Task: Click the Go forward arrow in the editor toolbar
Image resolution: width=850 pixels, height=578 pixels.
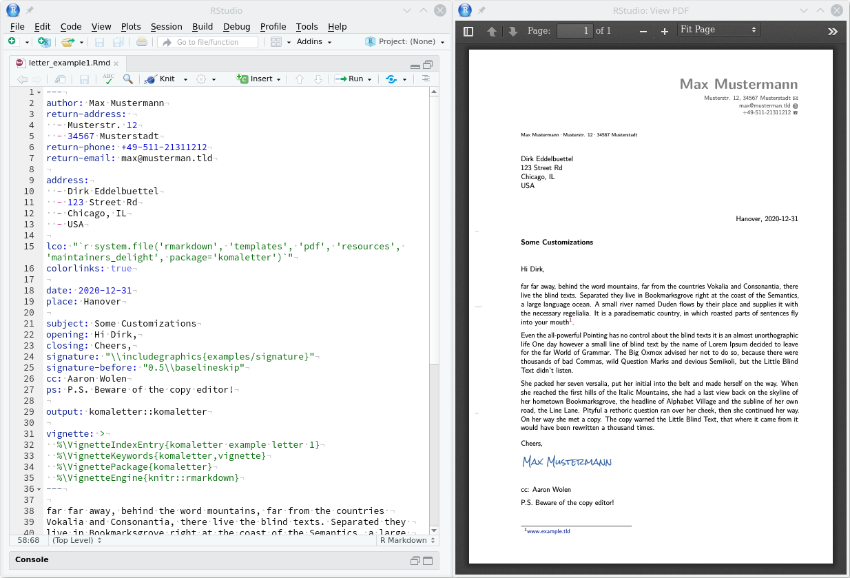Action: pyautogui.click(x=36, y=79)
